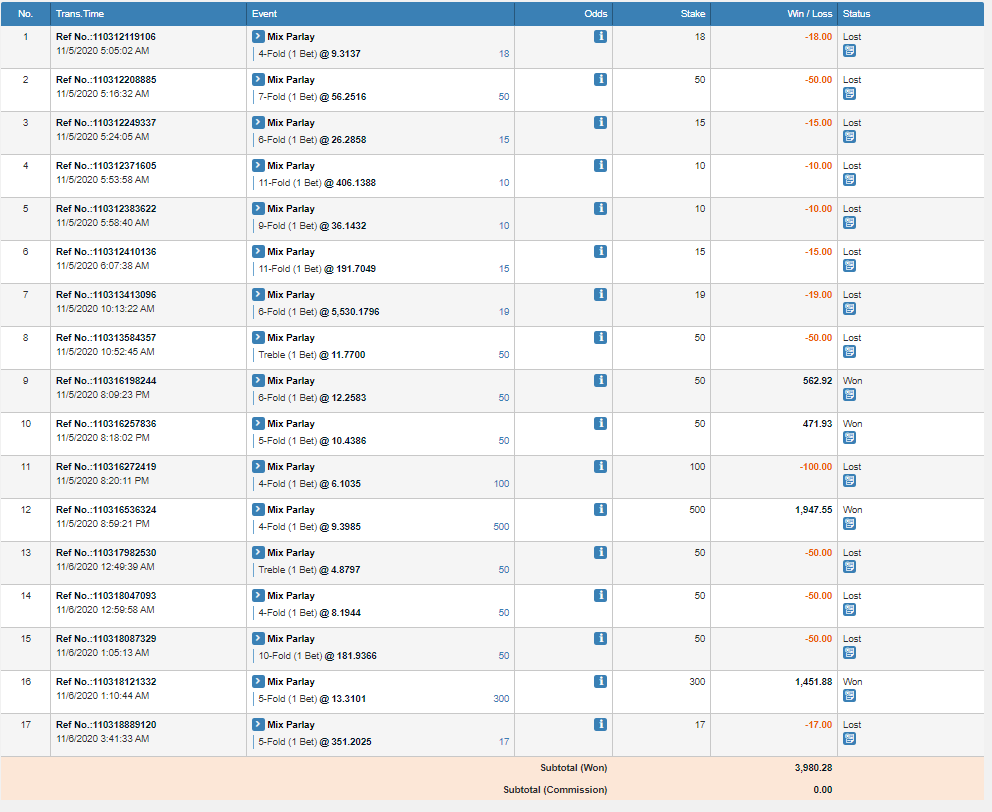
Task: Select win amount 1,451.88
Action: (x=814, y=682)
